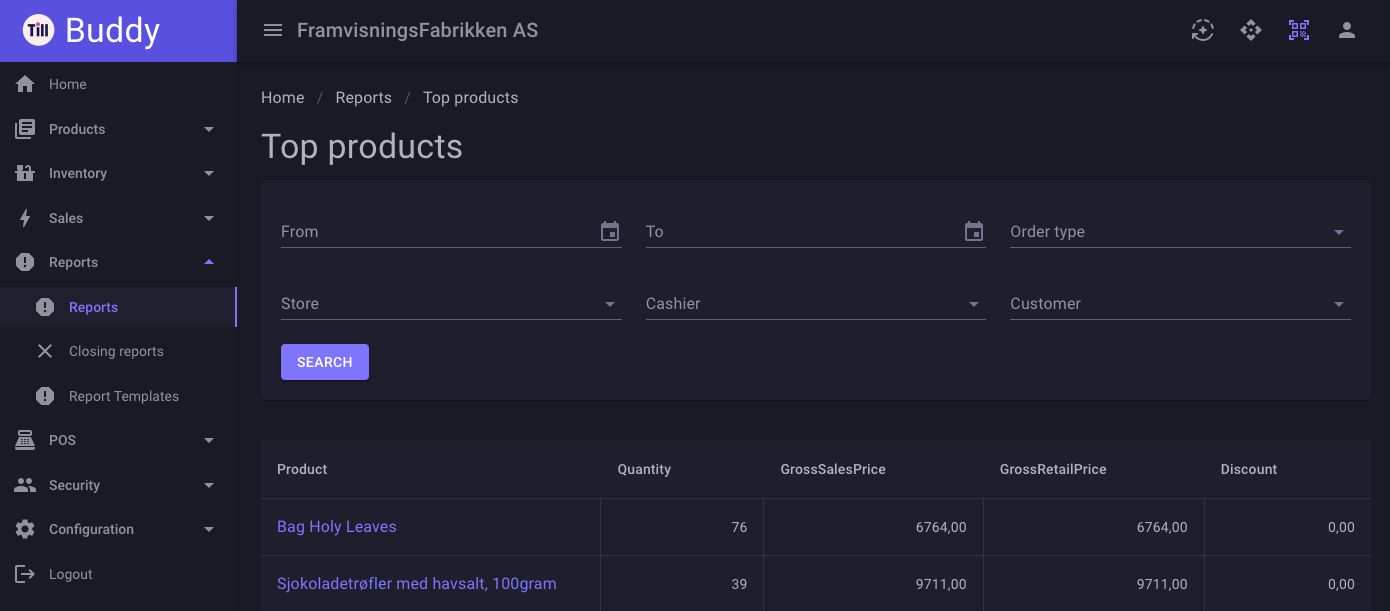Expand the Order type dropdown
Screen dimensions: 1390x611
1180,232
